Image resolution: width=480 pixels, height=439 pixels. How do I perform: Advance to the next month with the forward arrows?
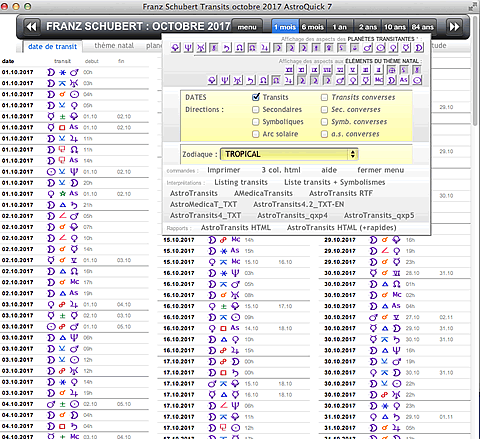454,26
